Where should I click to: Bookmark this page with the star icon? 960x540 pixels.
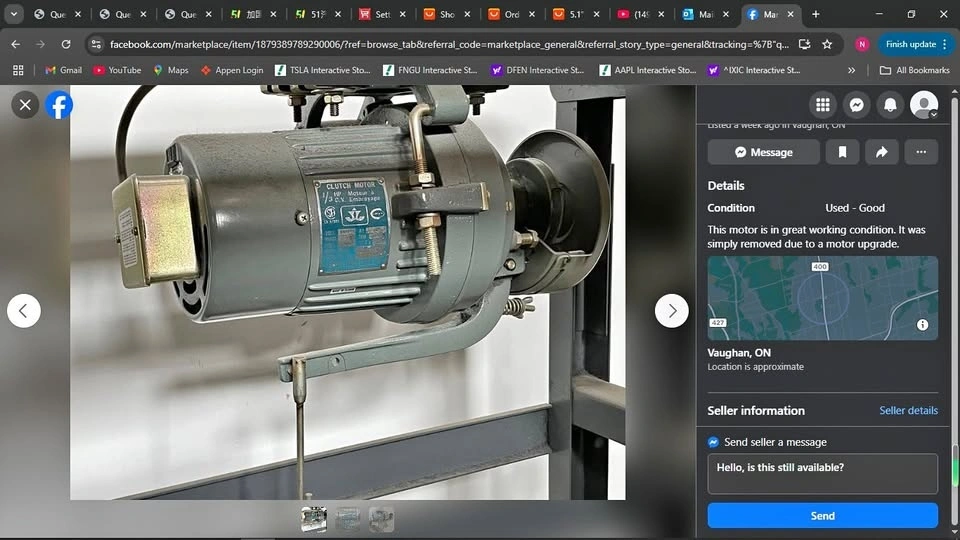click(827, 44)
